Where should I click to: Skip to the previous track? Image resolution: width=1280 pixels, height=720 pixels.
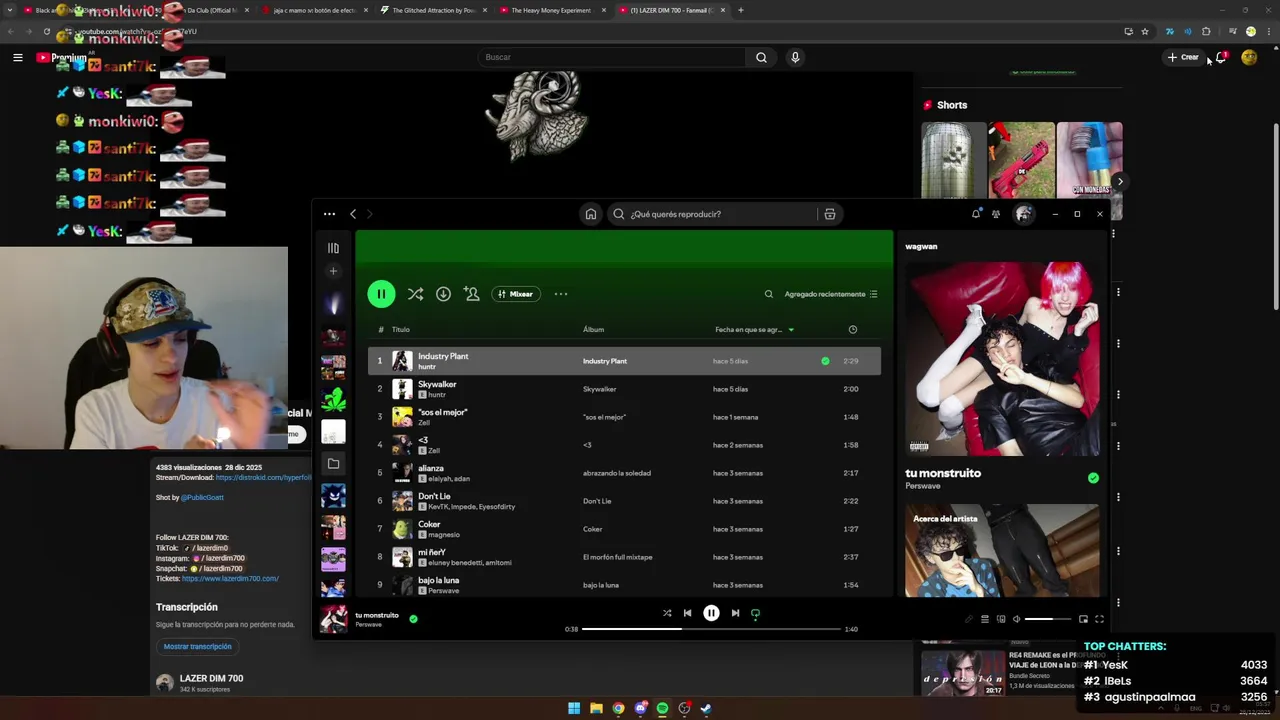point(687,613)
